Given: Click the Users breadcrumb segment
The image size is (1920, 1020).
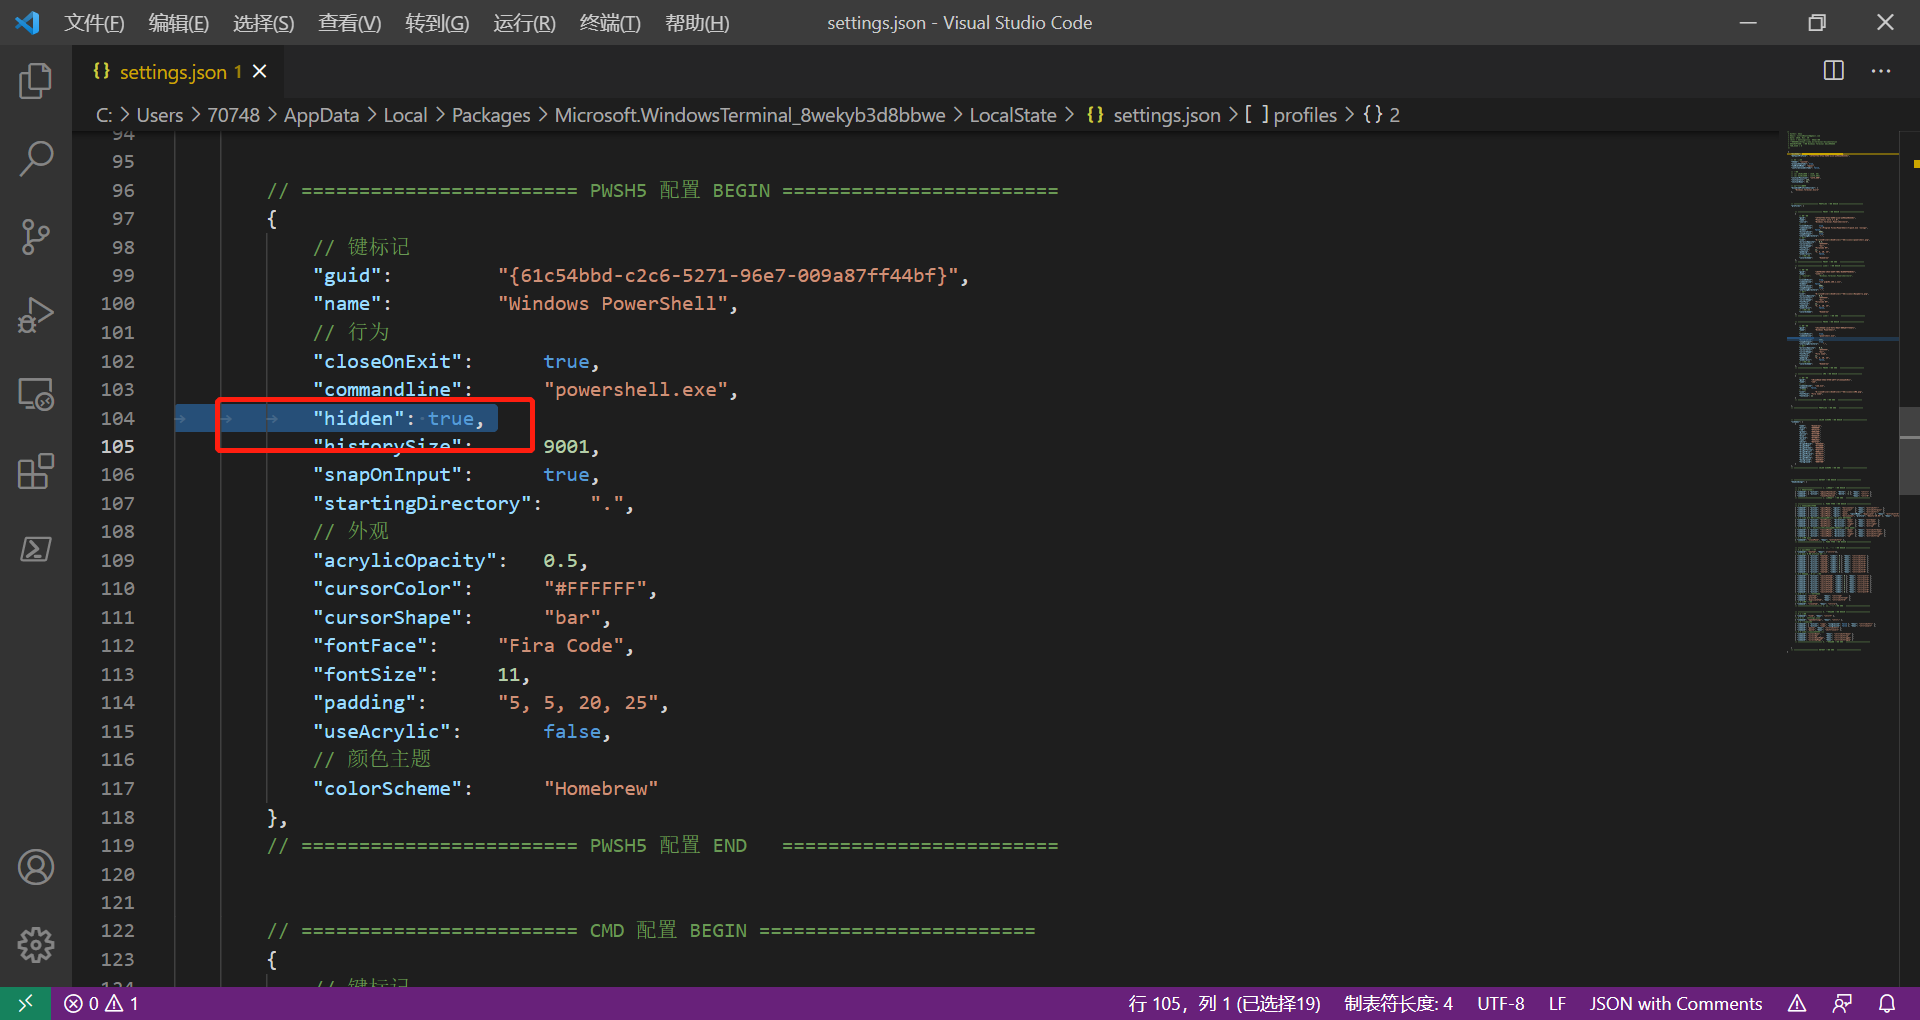Looking at the screenshot, I should (x=160, y=115).
